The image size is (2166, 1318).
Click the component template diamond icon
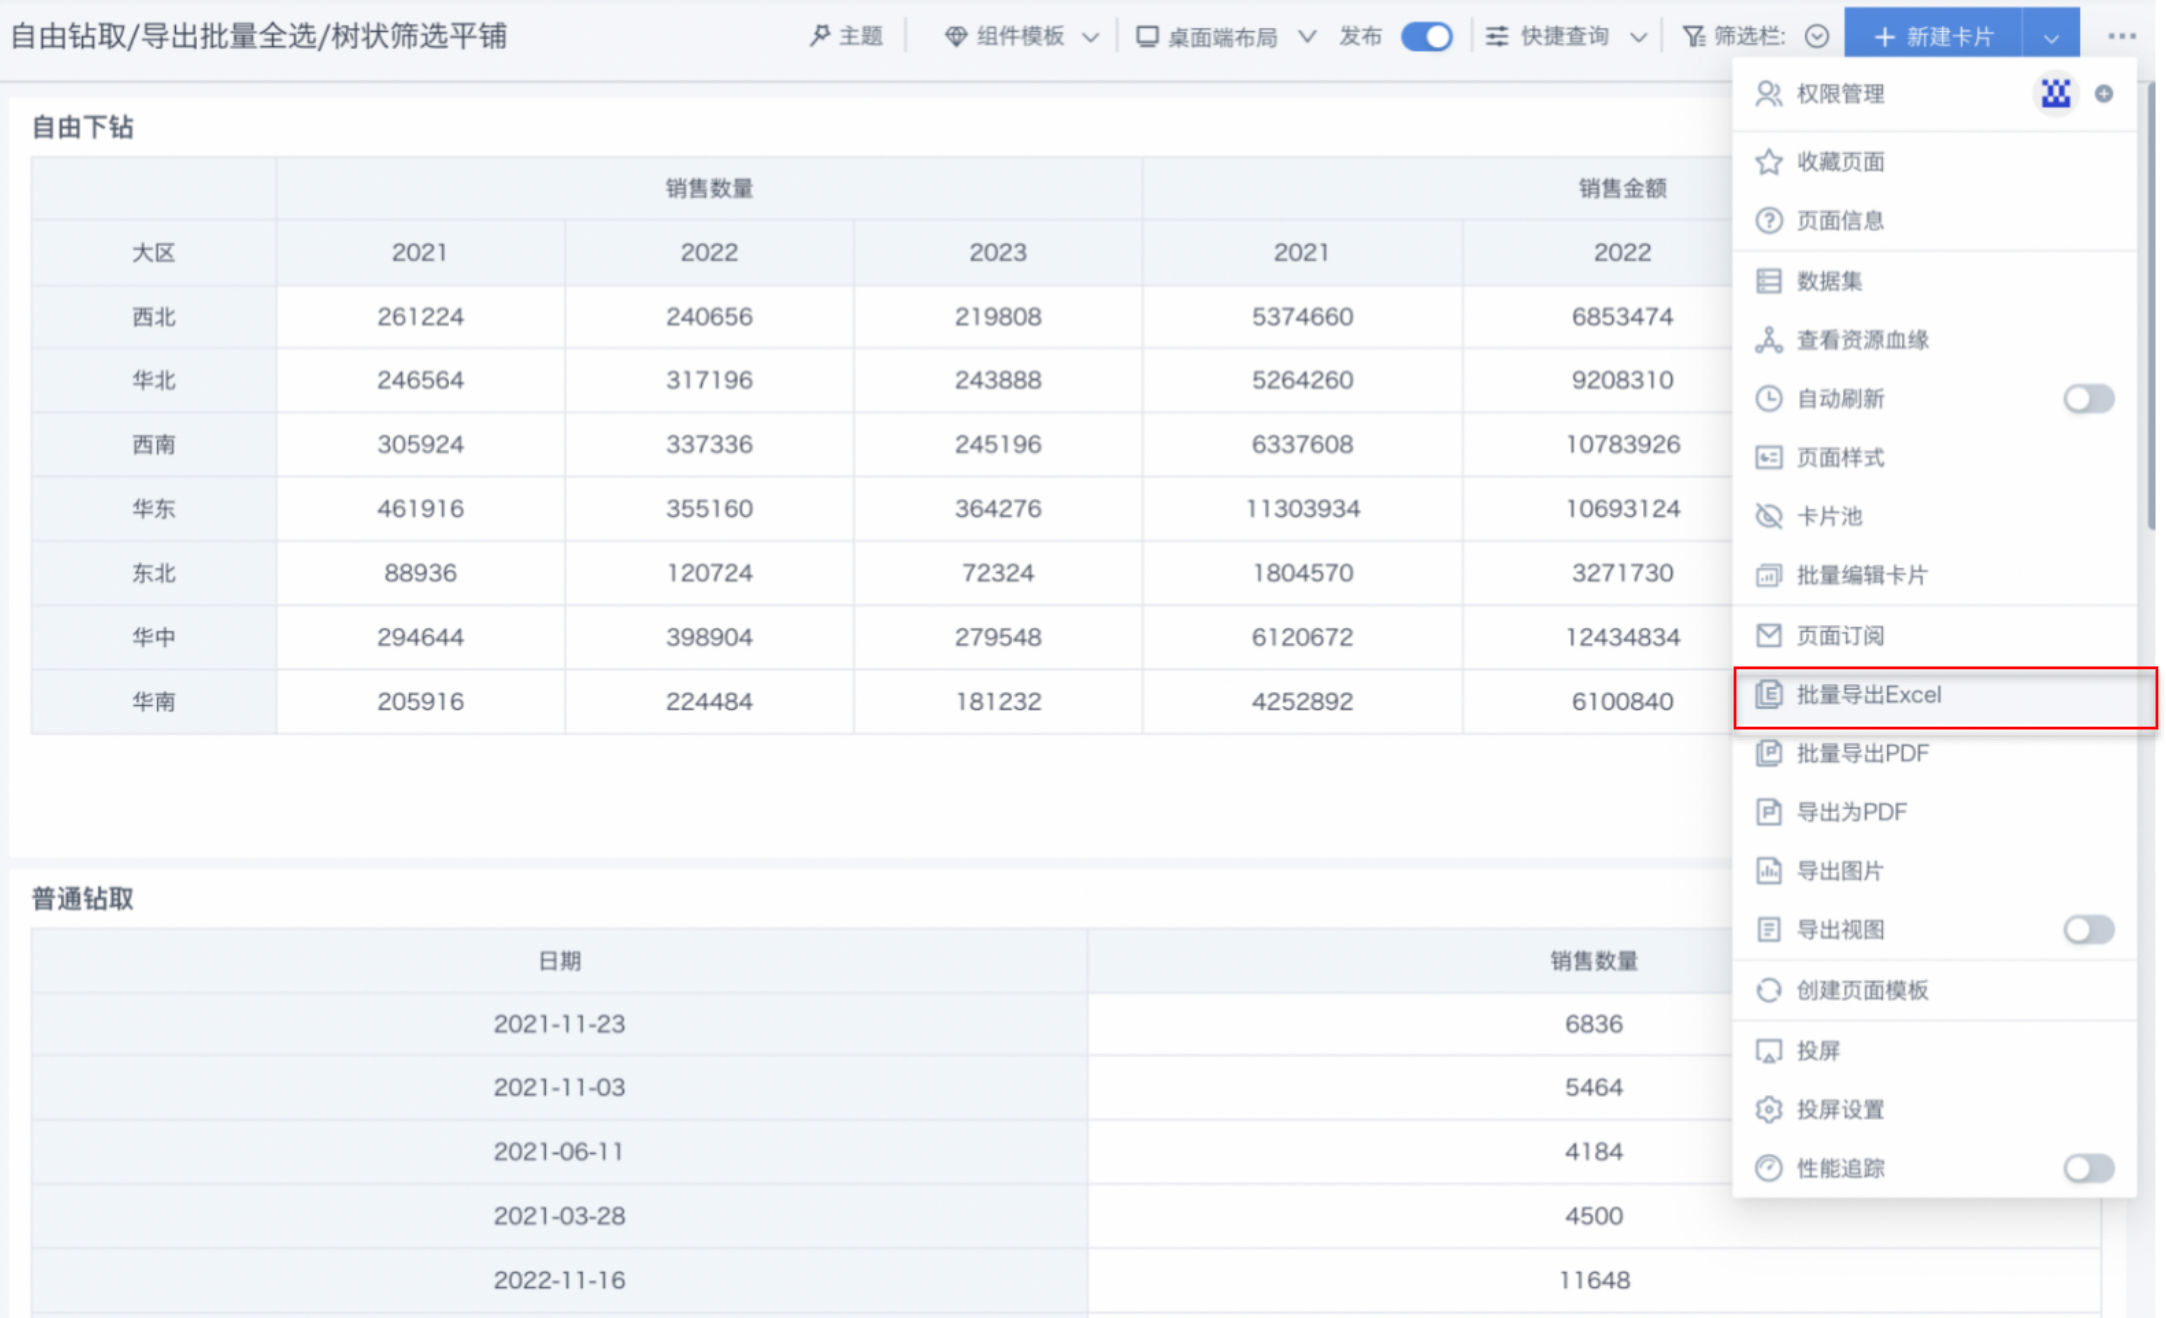tap(956, 37)
